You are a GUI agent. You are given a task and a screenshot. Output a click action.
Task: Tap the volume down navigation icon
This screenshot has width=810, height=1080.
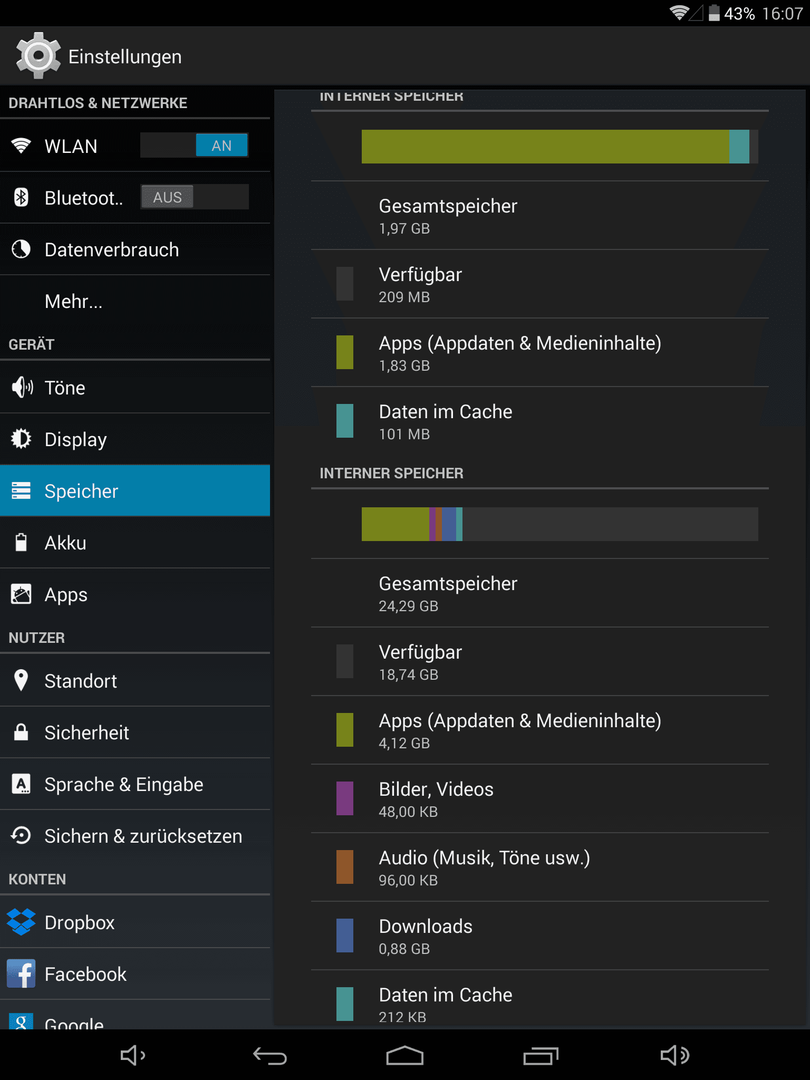click(133, 1055)
